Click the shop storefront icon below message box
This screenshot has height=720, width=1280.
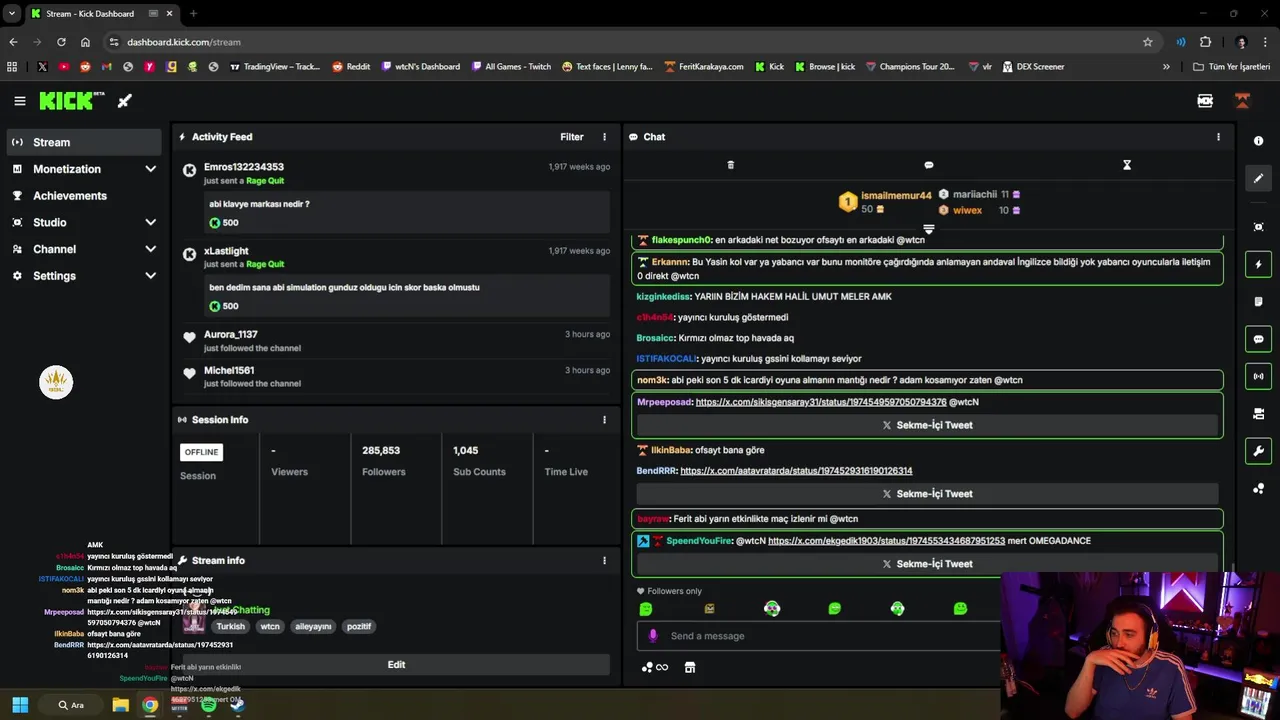(690, 668)
